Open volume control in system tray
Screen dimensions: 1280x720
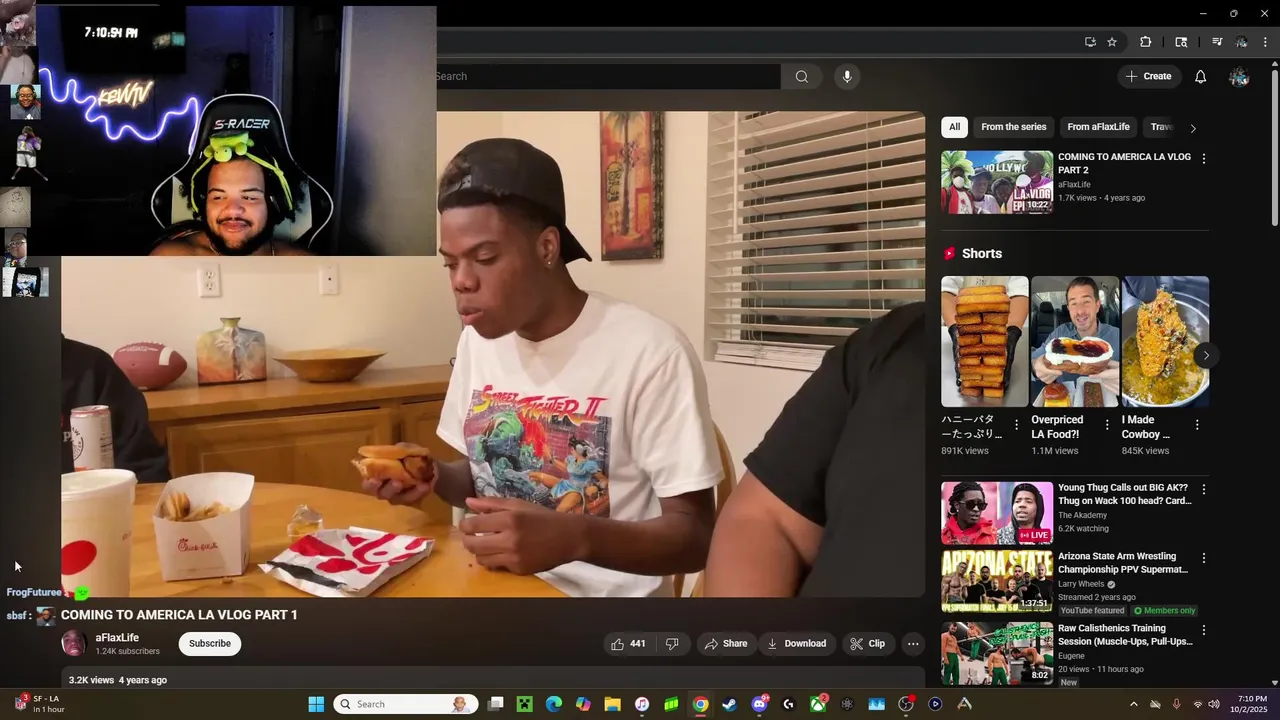pyautogui.click(x=1214, y=704)
